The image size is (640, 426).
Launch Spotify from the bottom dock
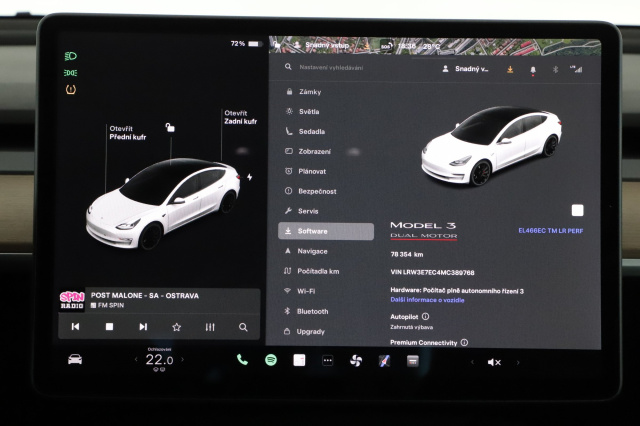click(271, 360)
